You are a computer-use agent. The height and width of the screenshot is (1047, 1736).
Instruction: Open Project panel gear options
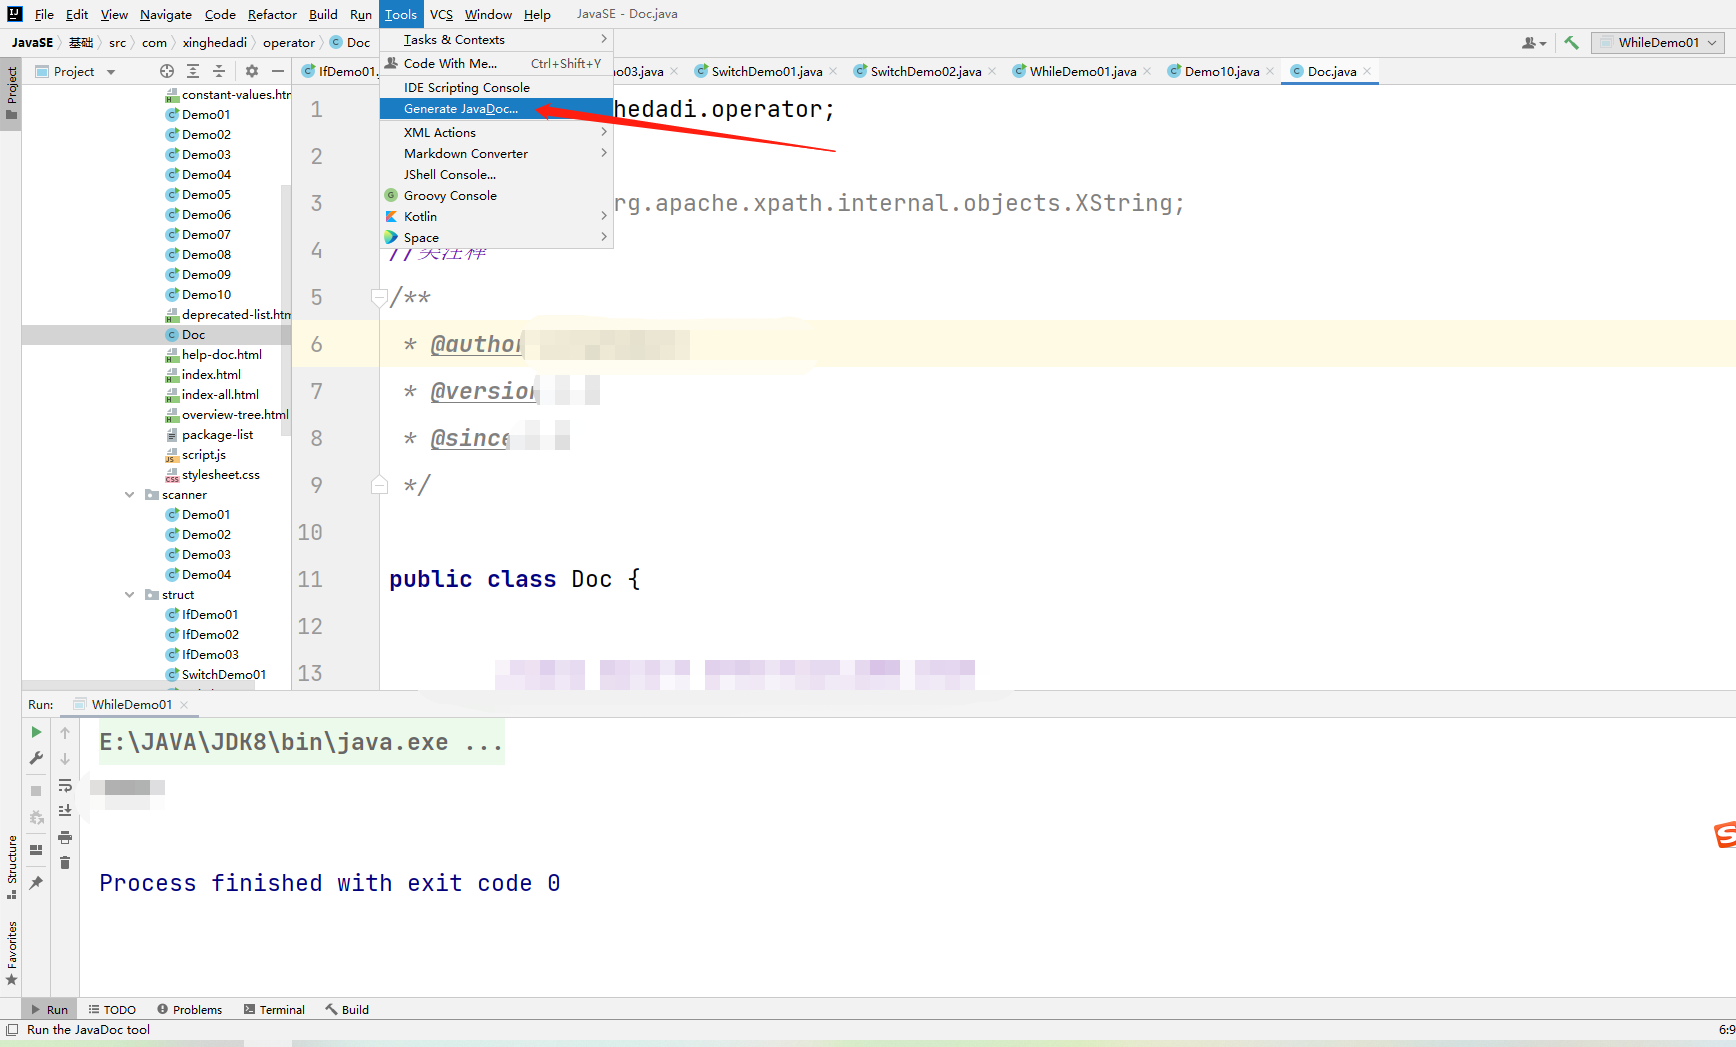pyautogui.click(x=252, y=71)
